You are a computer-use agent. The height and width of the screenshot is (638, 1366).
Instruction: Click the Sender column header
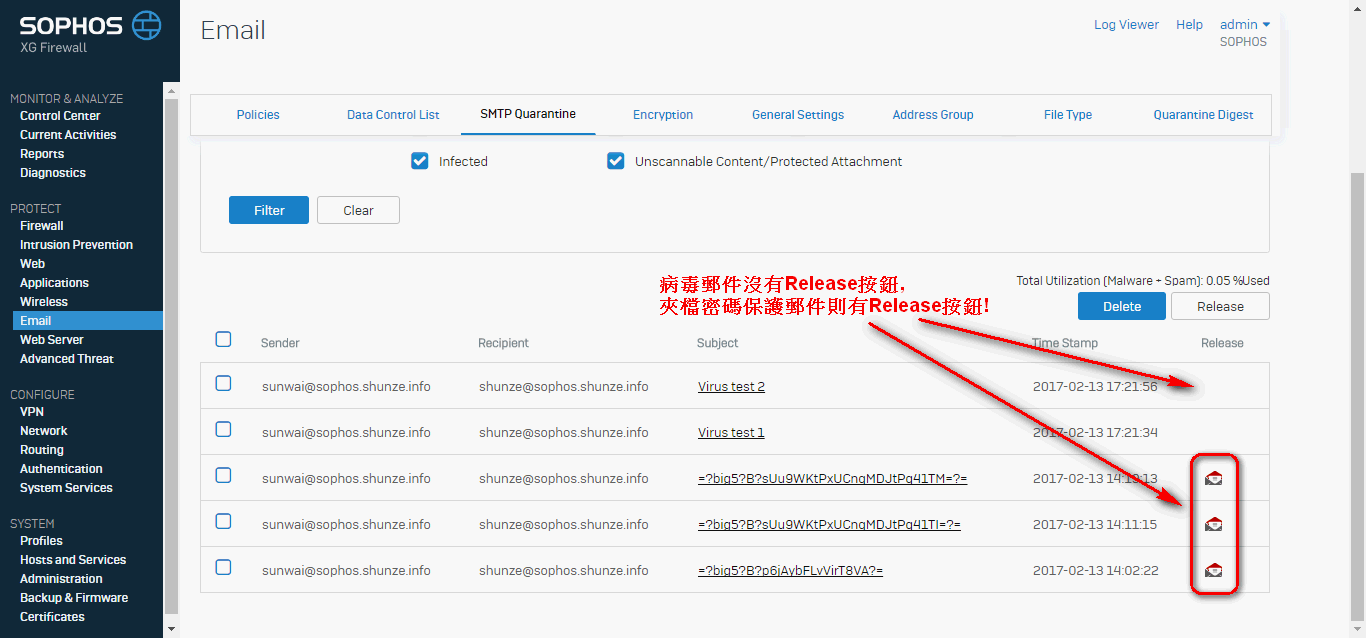tap(280, 343)
